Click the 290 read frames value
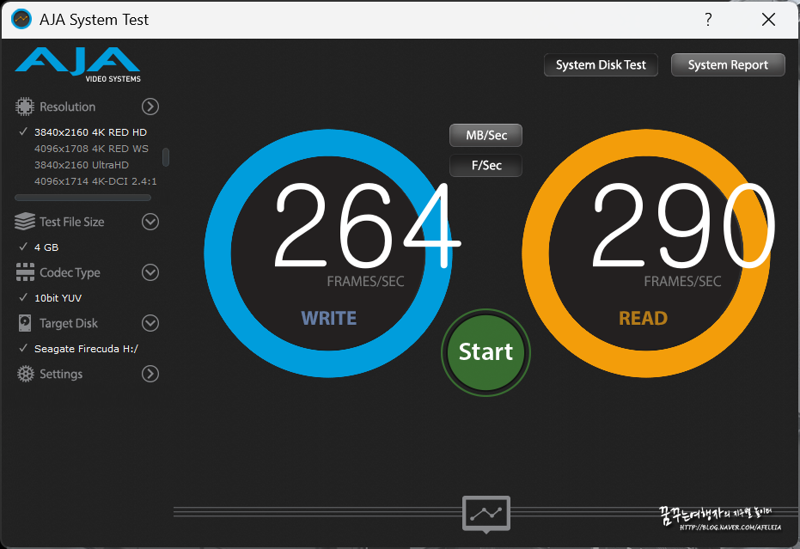Viewport: 800px width, 549px height. (x=683, y=226)
